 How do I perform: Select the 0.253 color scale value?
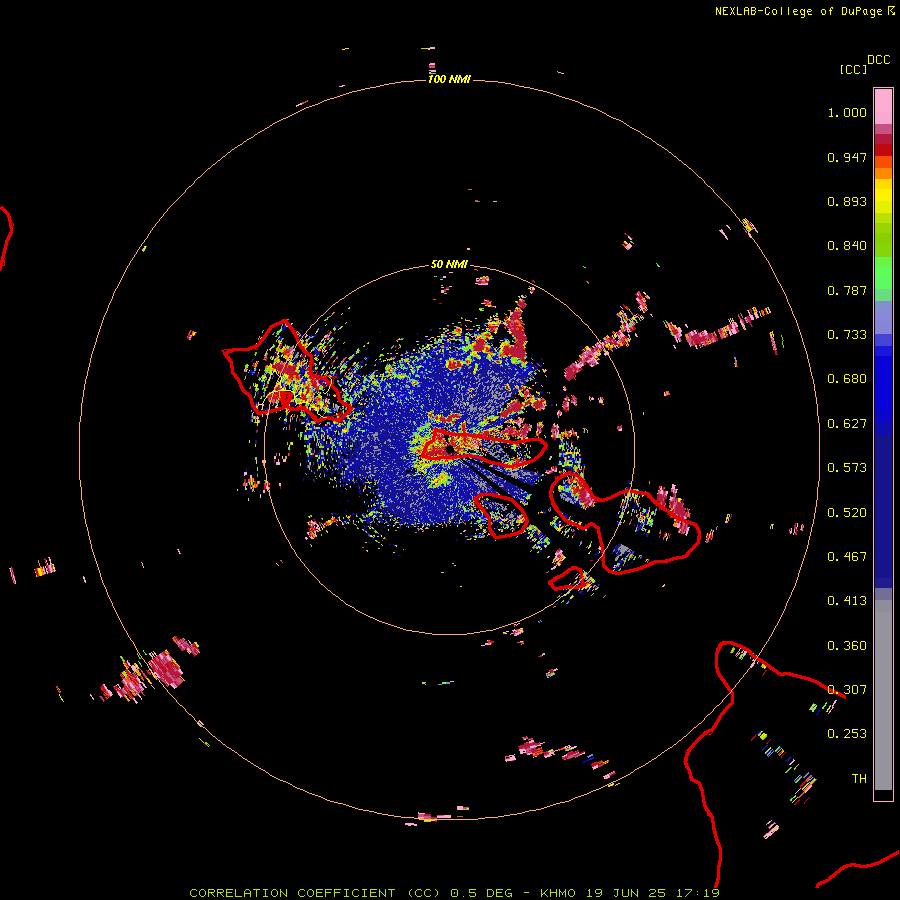coord(847,734)
